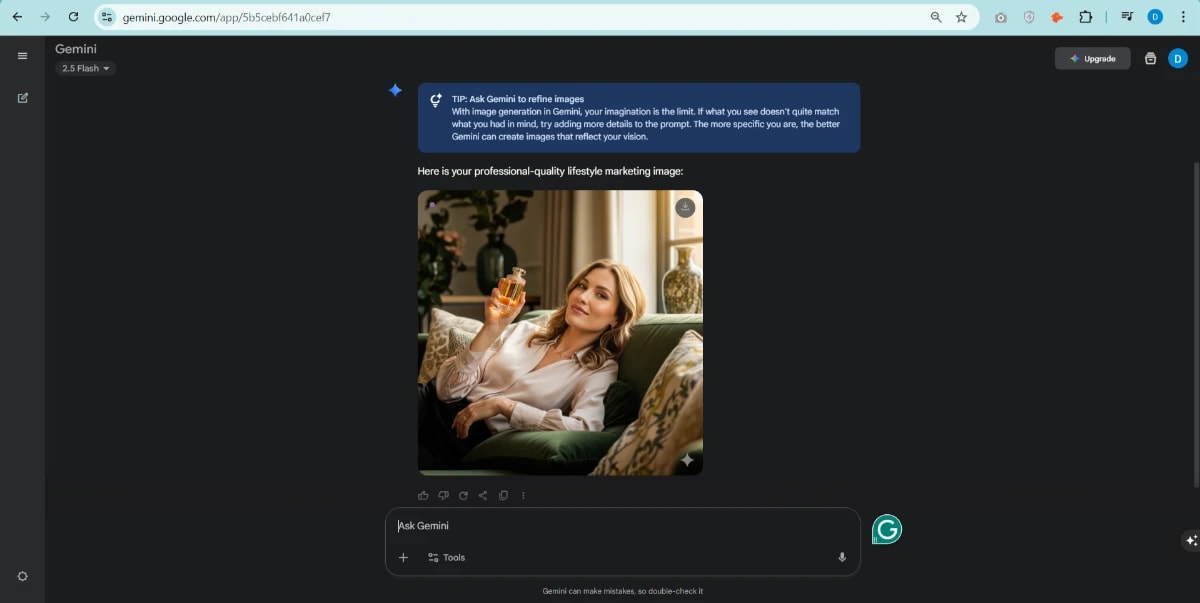Click the Upgrade button

point(1092,58)
